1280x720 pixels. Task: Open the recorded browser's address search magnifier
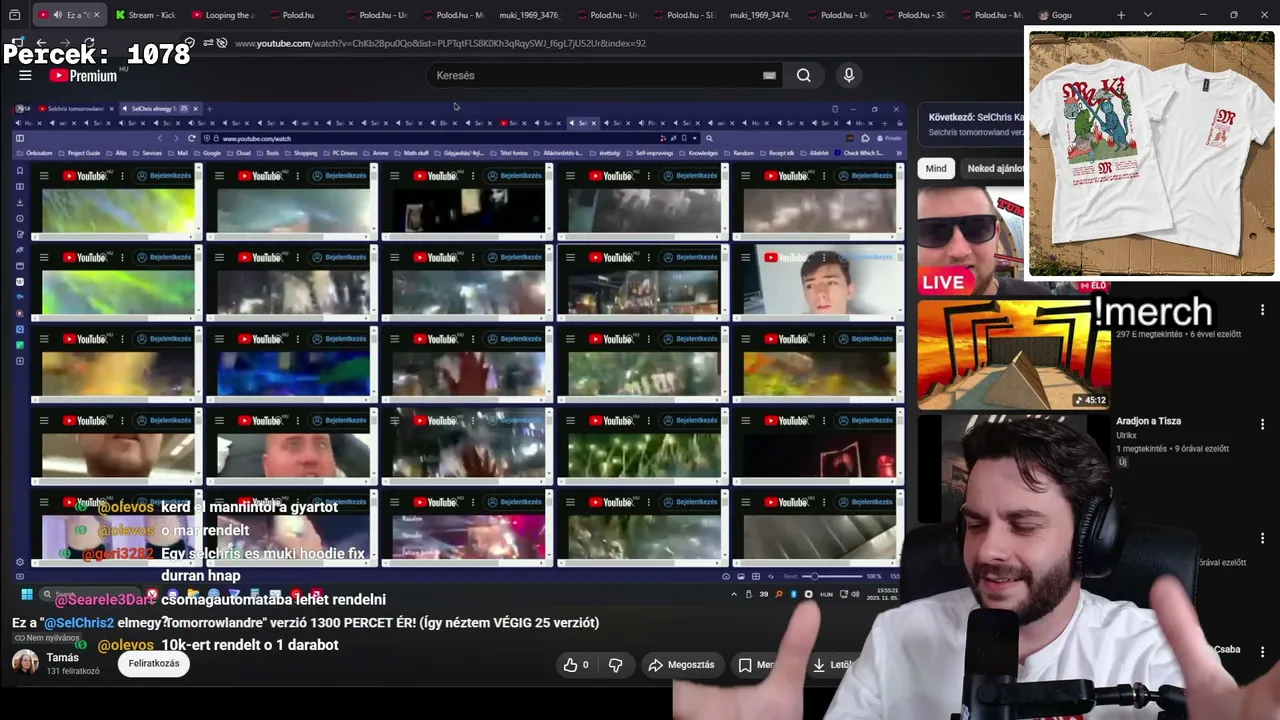pyautogui.click(x=709, y=138)
